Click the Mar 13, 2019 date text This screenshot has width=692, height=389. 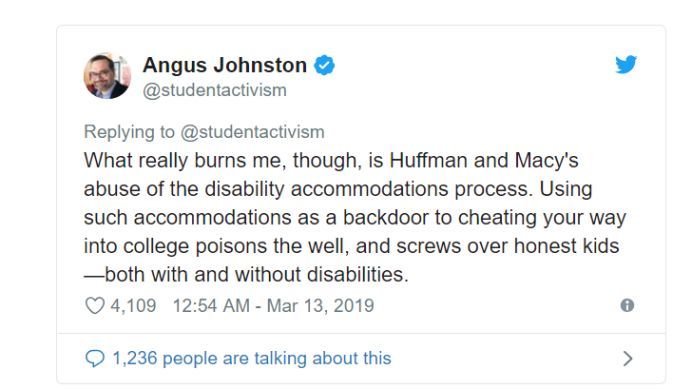[320, 306]
